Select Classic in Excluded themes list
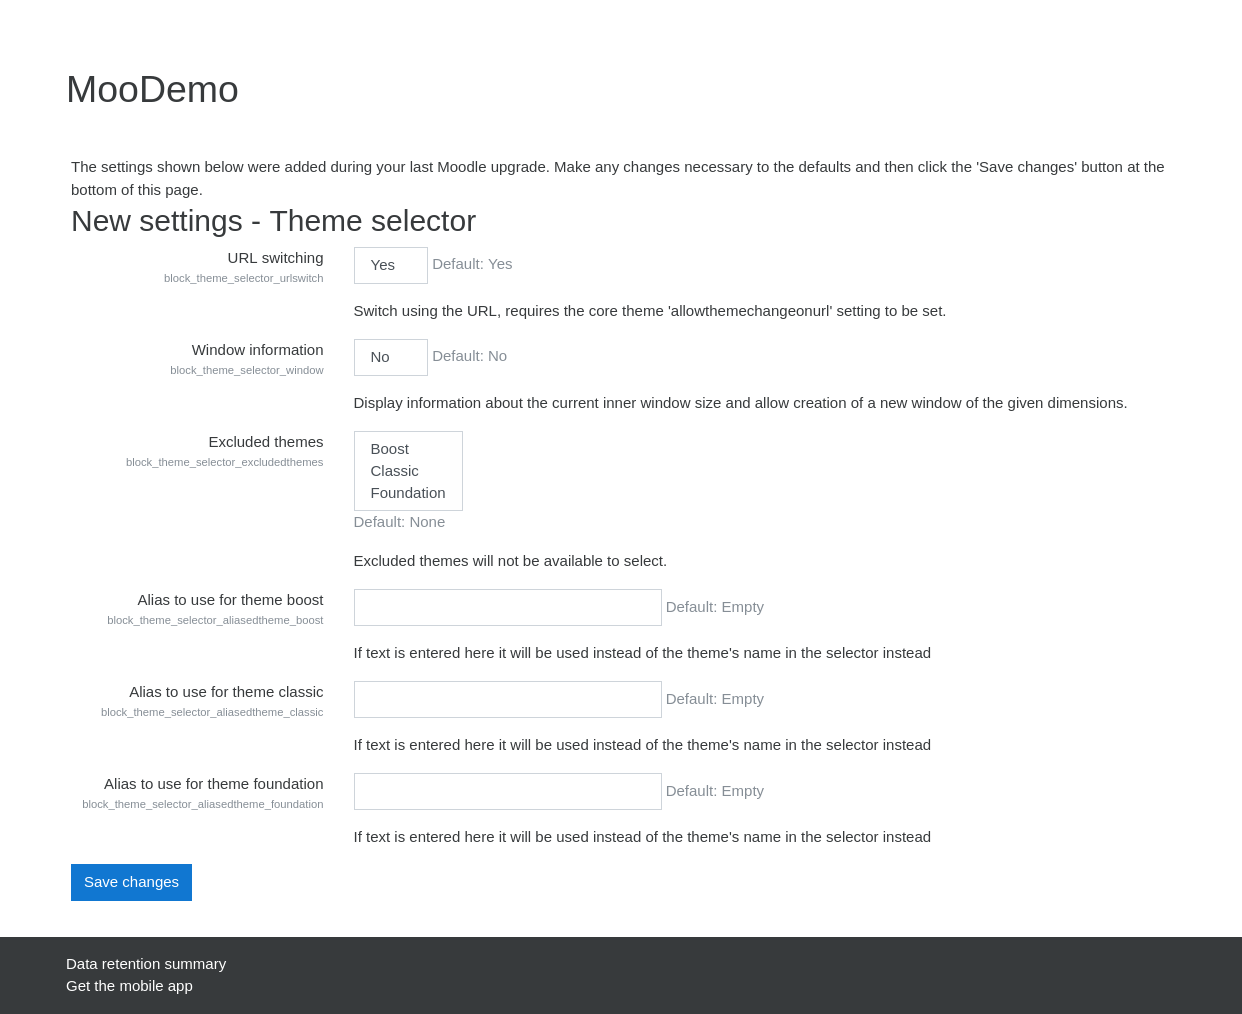 coord(408,471)
